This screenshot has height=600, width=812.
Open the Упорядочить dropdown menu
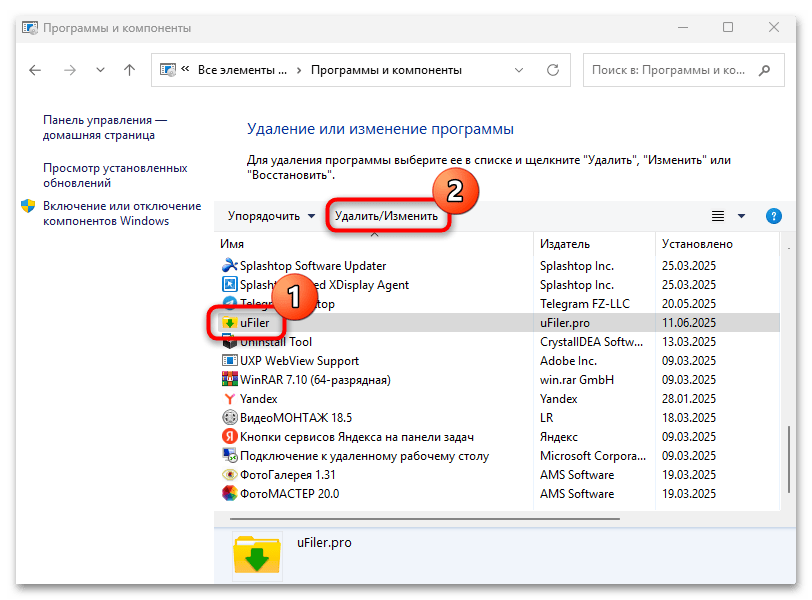pyautogui.click(x=271, y=216)
